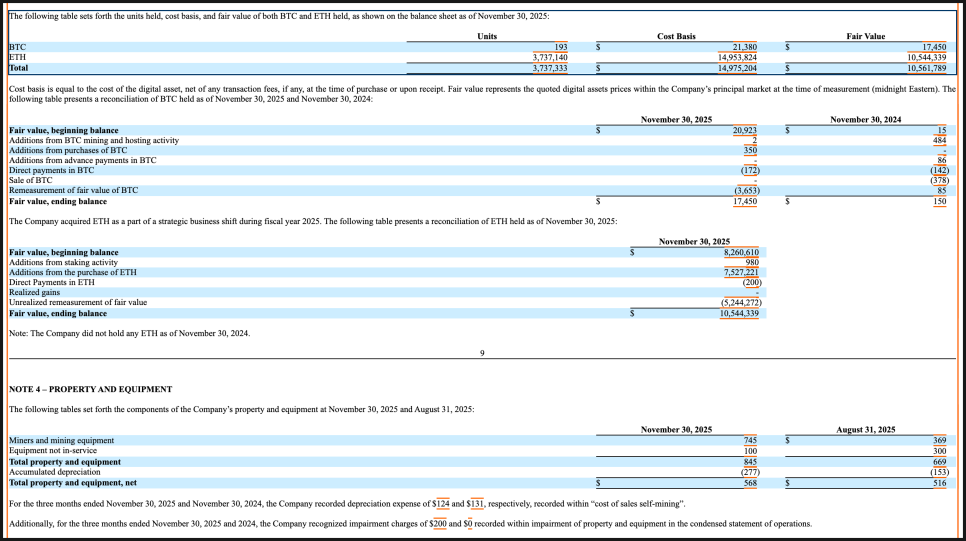The width and height of the screenshot is (966, 541).
Task: Click the BTC purchases value 350
Action: tap(750, 150)
